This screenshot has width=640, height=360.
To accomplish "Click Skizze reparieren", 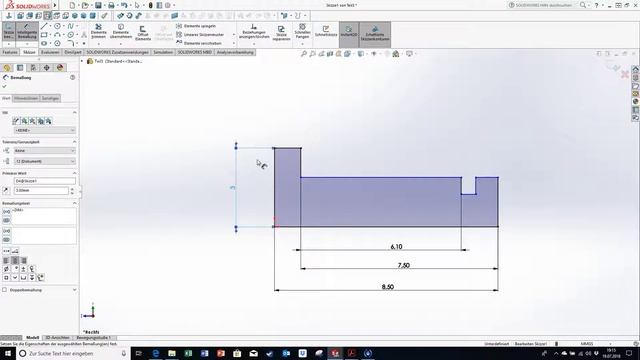I will pos(281,33).
